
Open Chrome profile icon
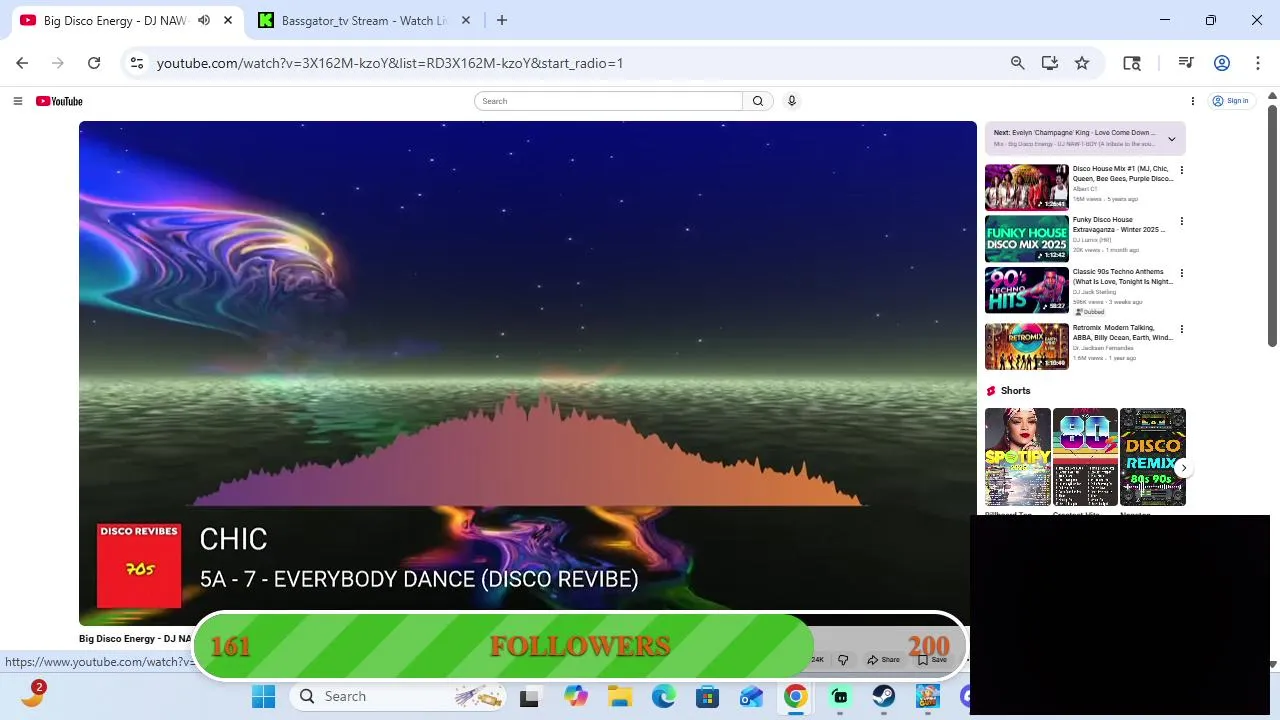coord(1221,63)
